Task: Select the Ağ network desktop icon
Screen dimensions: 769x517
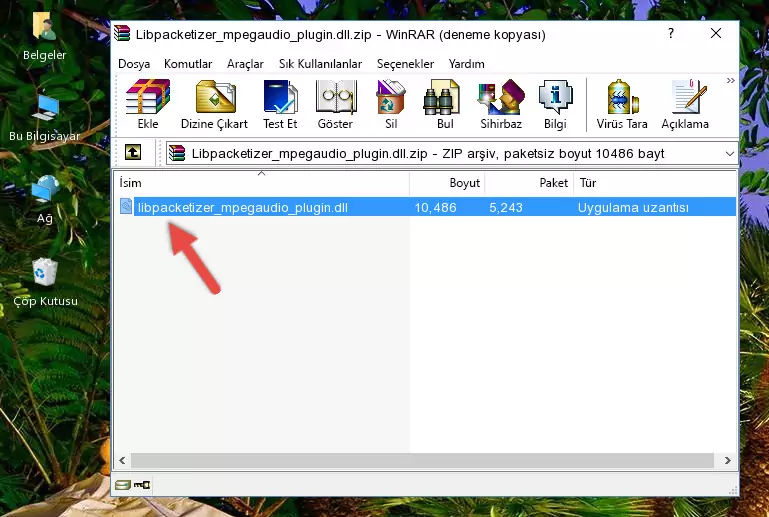Action: (x=45, y=199)
